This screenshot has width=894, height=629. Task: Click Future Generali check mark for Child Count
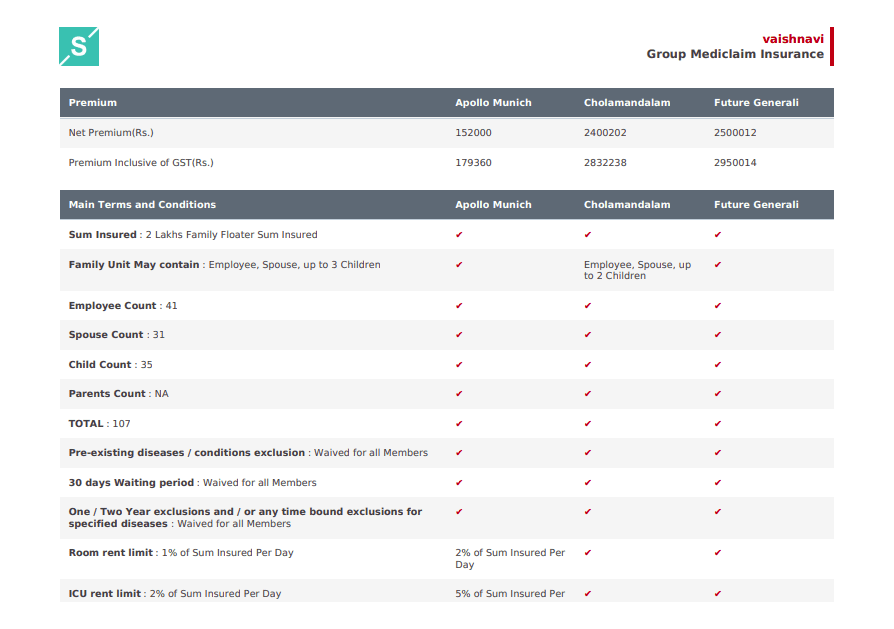tap(718, 364)
